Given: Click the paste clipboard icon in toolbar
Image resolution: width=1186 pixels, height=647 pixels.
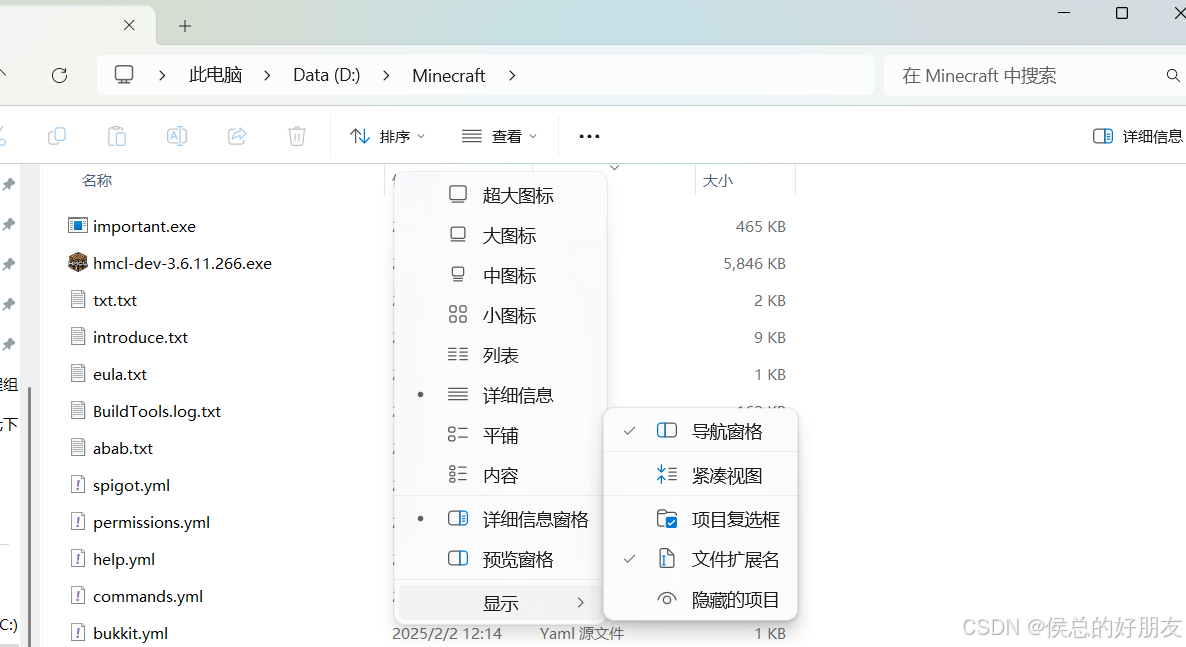Looking at the screenshot, I should click(116, 136).
